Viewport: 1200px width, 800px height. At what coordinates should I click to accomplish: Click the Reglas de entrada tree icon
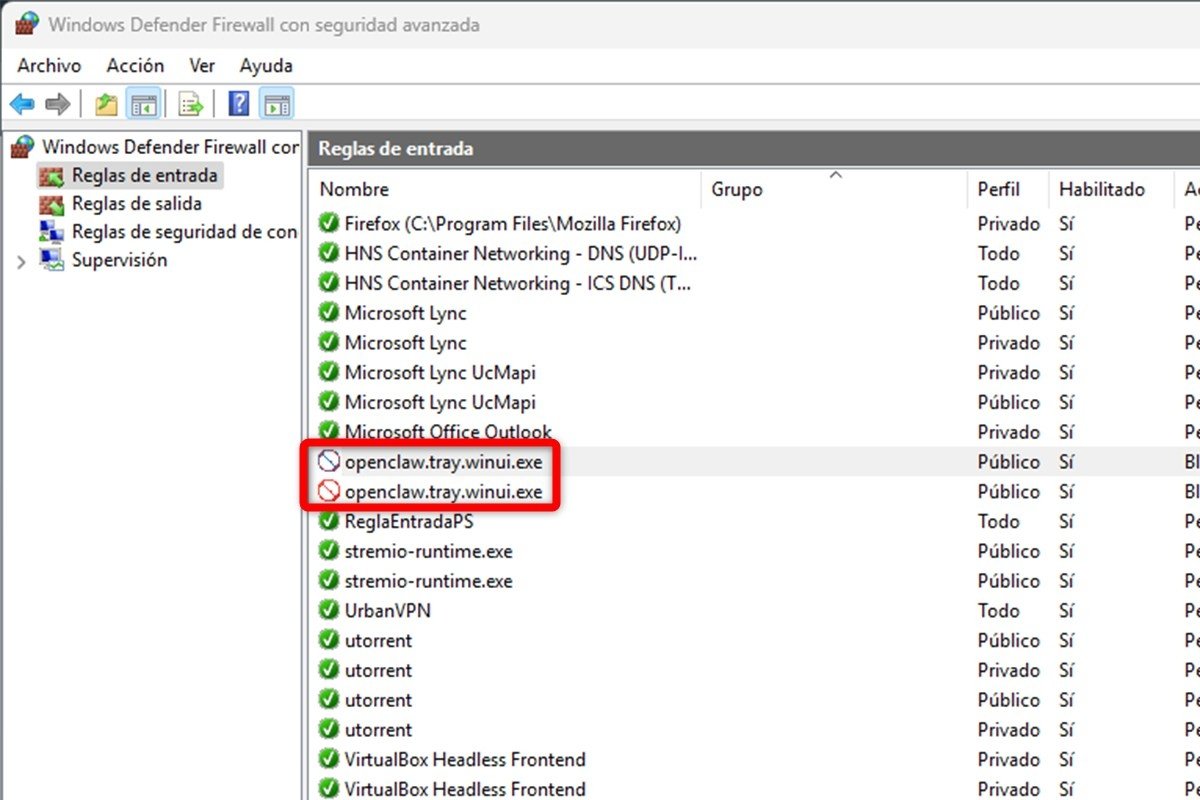click(x=51, y=176)
